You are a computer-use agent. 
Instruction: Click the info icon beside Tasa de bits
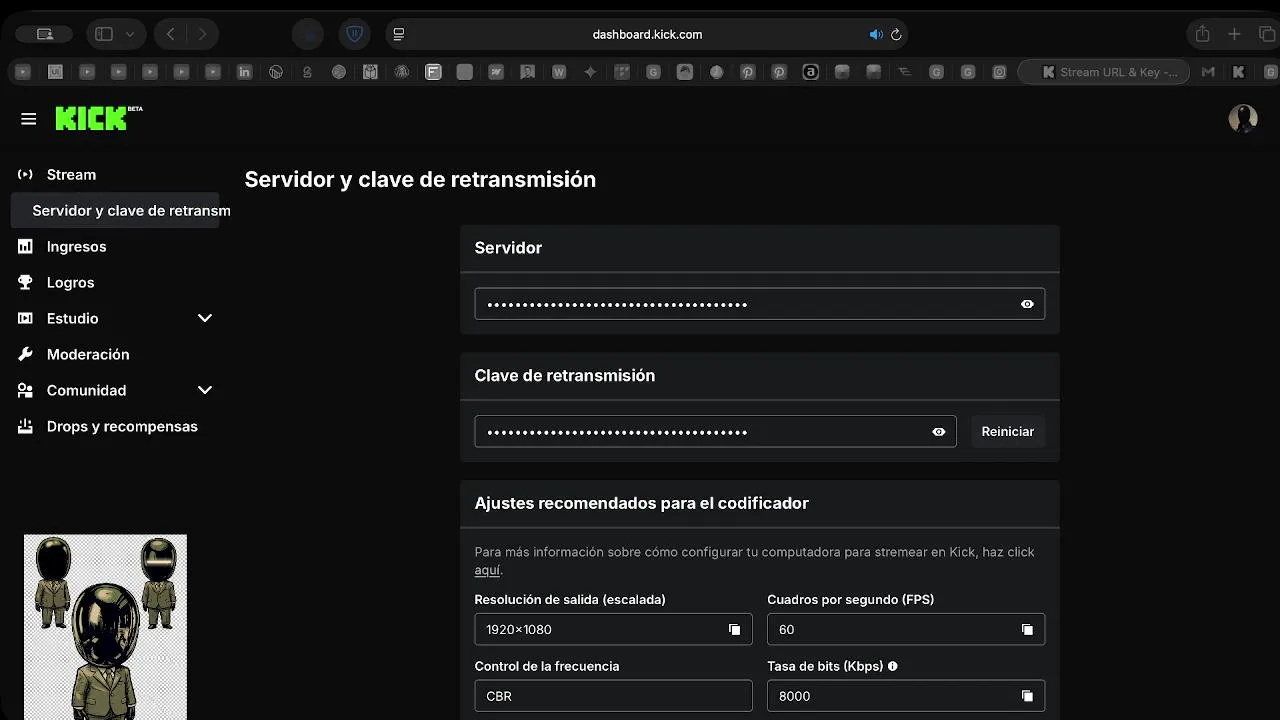click(x=893, y=666)
